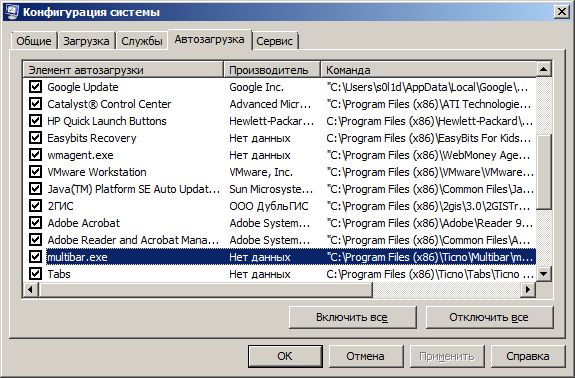This screenshot has height=378, width=575.
Task: Select the Adobe Acrobat entry name
Action: point(84,223)
